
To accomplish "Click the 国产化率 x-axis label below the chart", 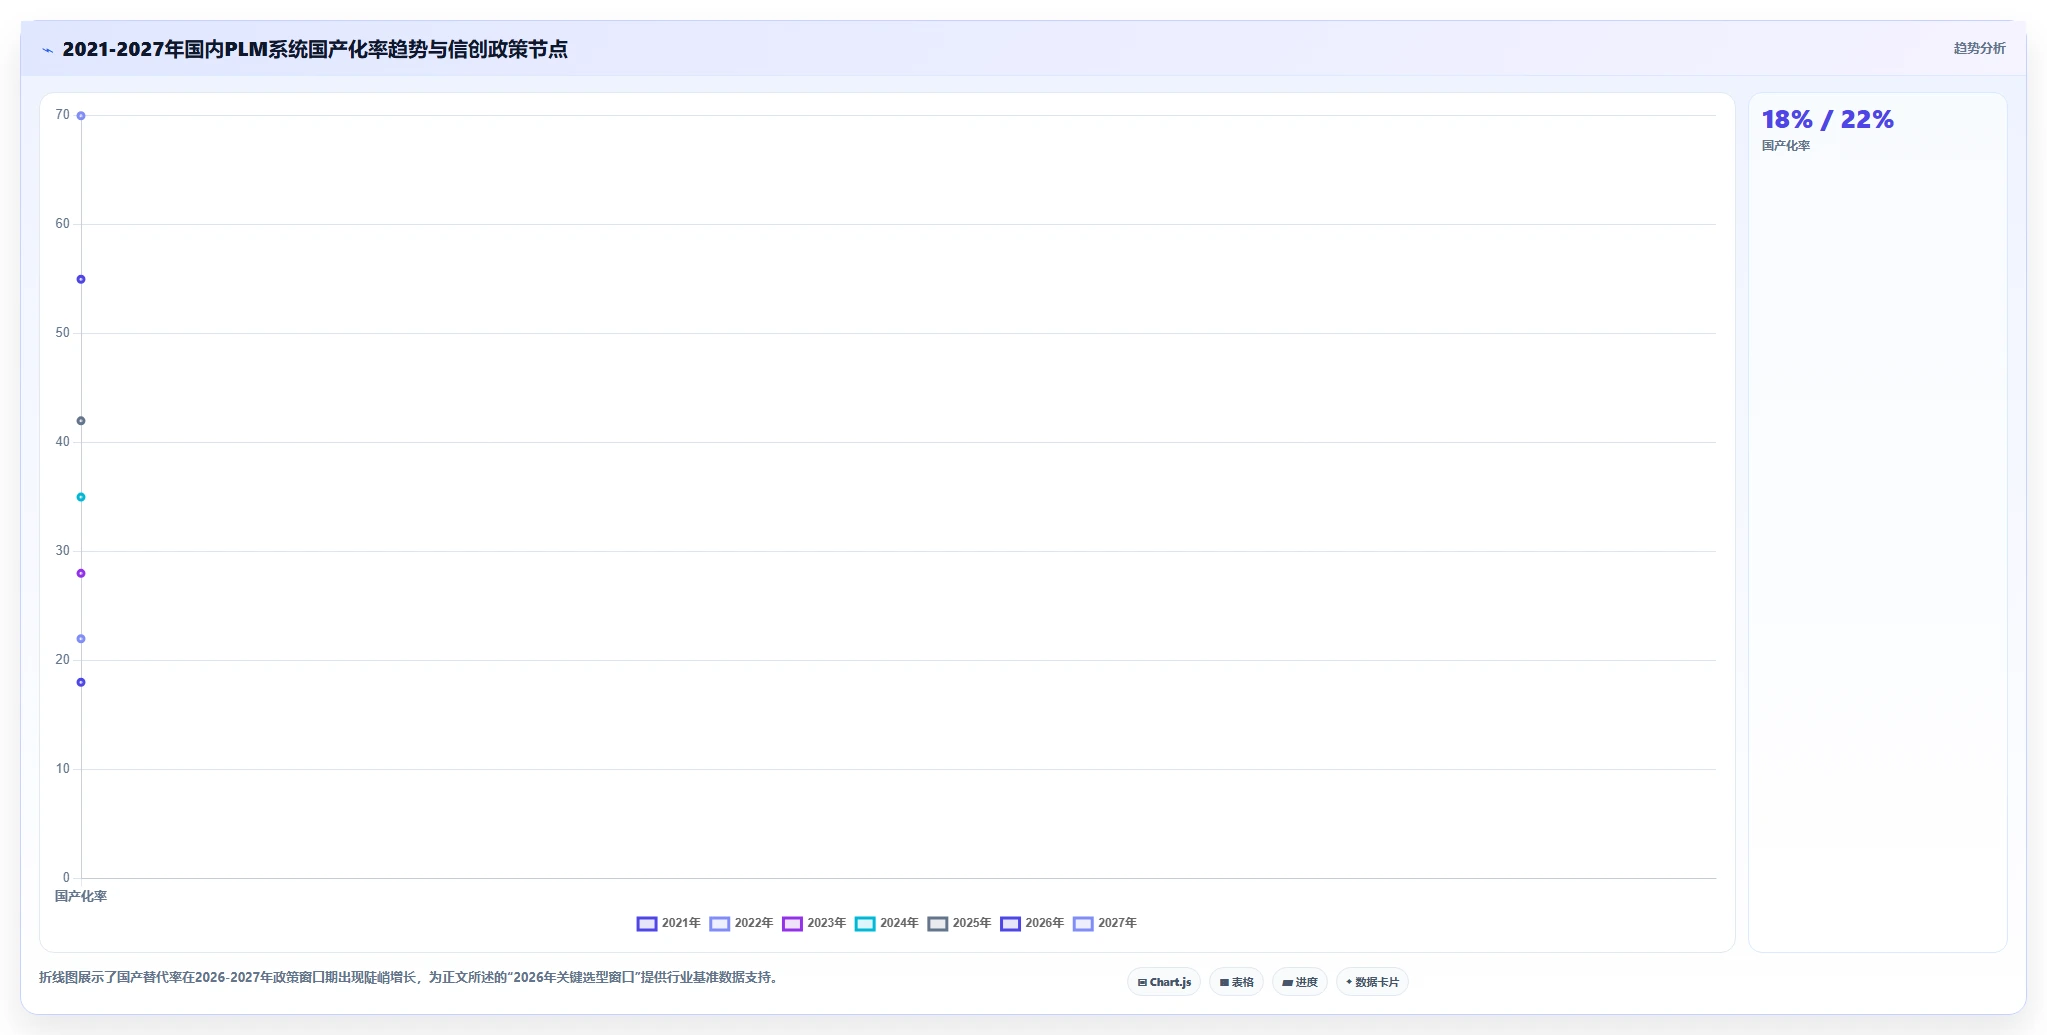I will pyautogui.click(x=80, y=896).
